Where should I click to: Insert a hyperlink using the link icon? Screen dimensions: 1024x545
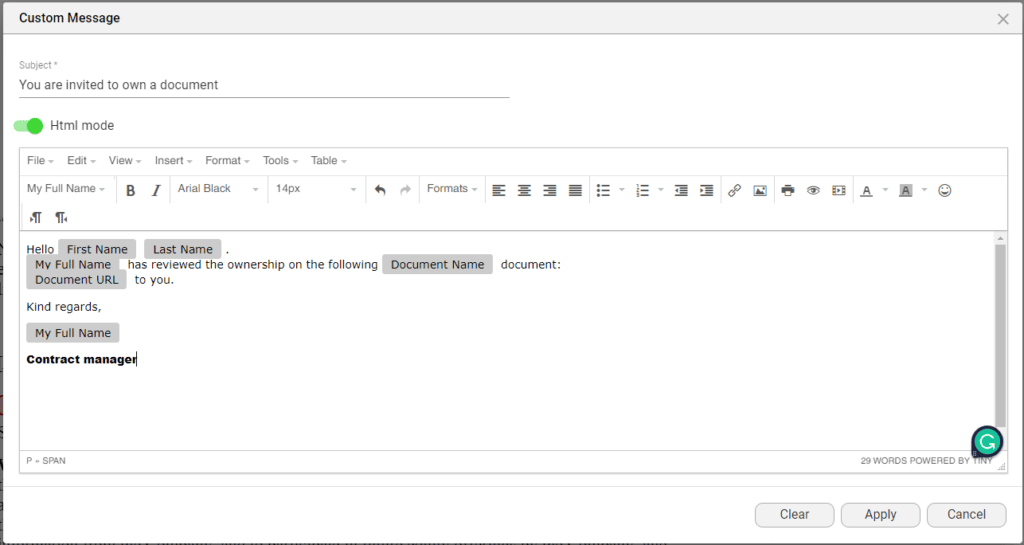734,190
